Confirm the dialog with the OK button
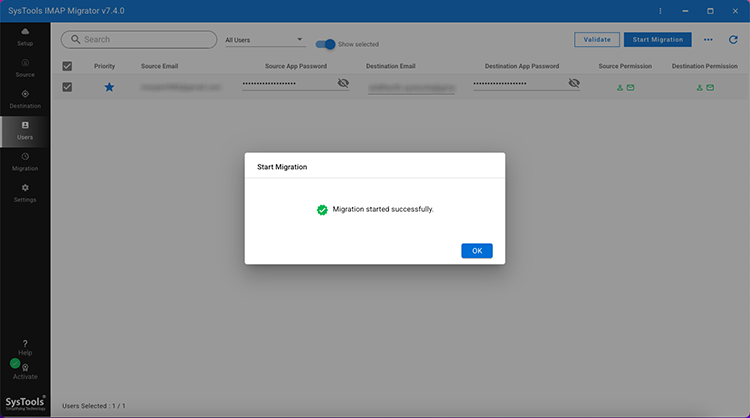This screenshot has width=750, height=418. [x=476, y=251]
